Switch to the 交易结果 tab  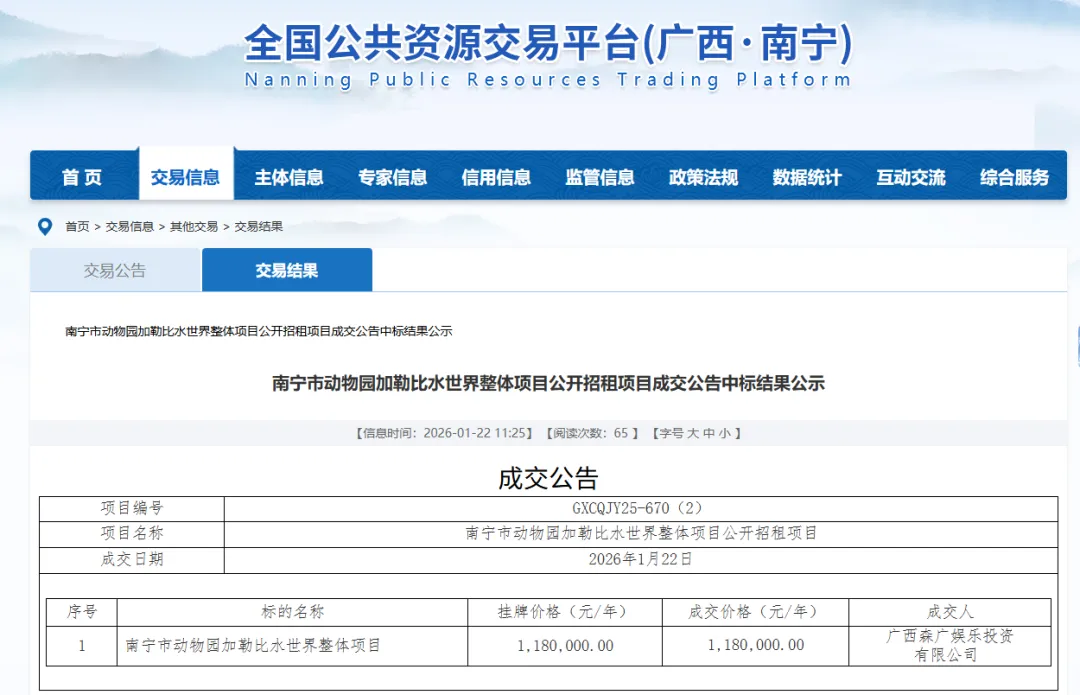click(287, 270)
